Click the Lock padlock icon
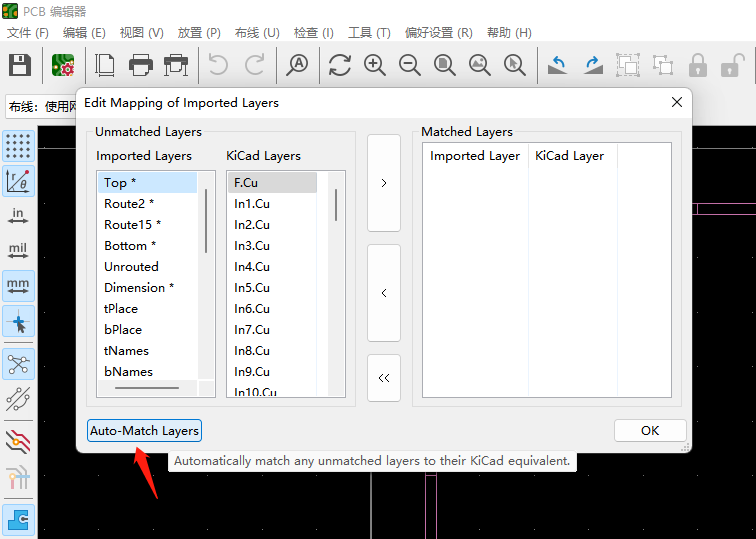The width and height of the screenshot is (756, 539). coord(698,65)
